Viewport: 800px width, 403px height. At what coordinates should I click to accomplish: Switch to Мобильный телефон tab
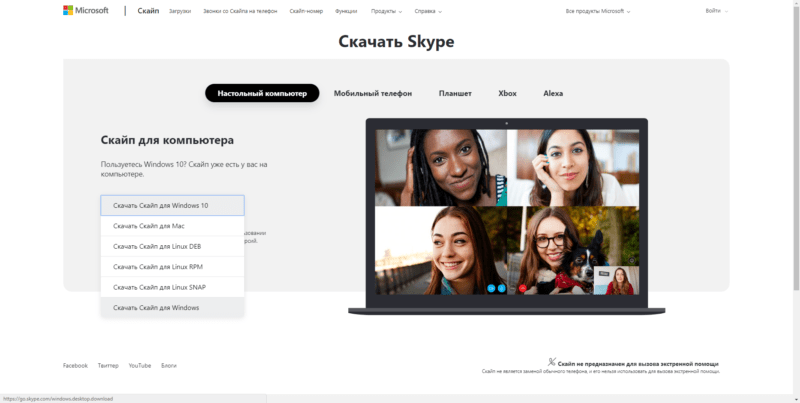(372, 93)
